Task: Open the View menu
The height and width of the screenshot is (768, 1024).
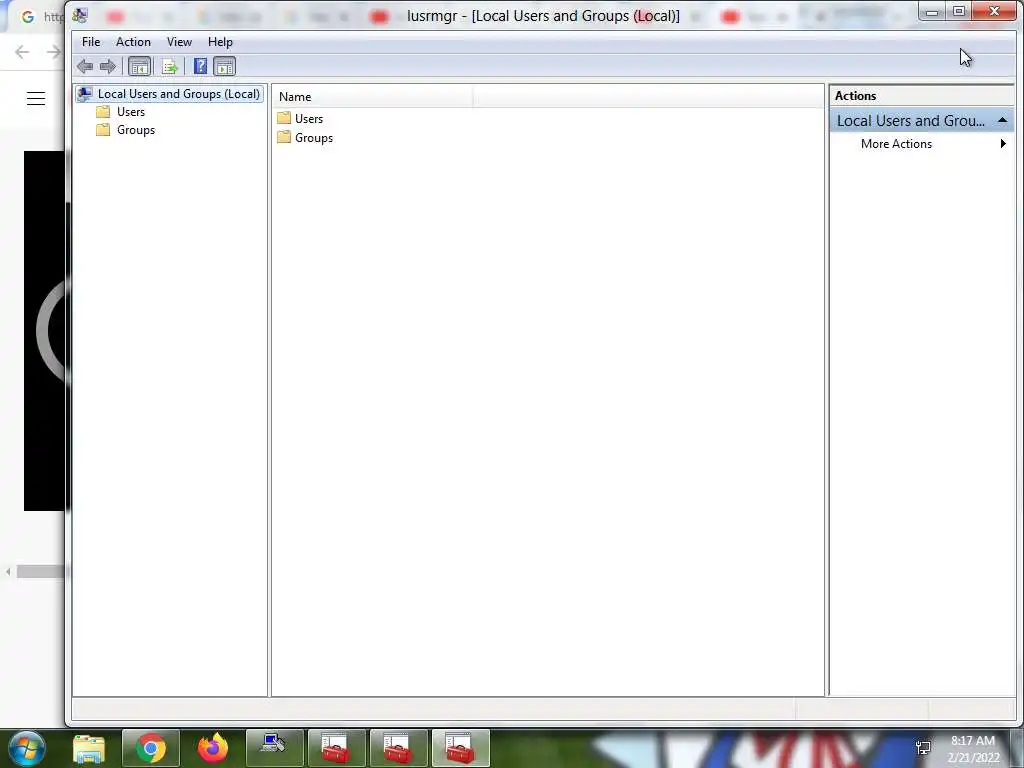Action: pyautogui.click(x=179, y=42)
